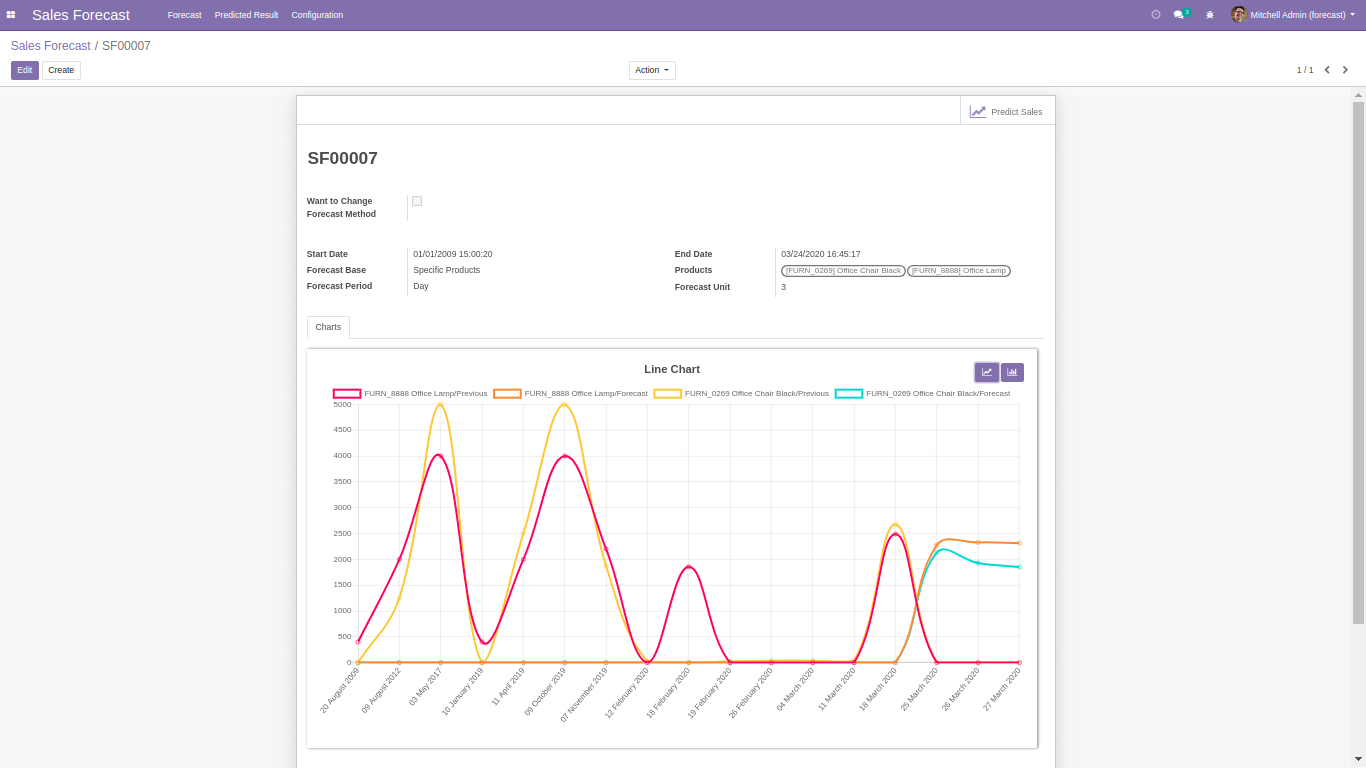The height and width of the screenshot is (768, 1366).
Task: Click the Office Lamp/Forecast orange legend swatch
Action: [507, 394]
